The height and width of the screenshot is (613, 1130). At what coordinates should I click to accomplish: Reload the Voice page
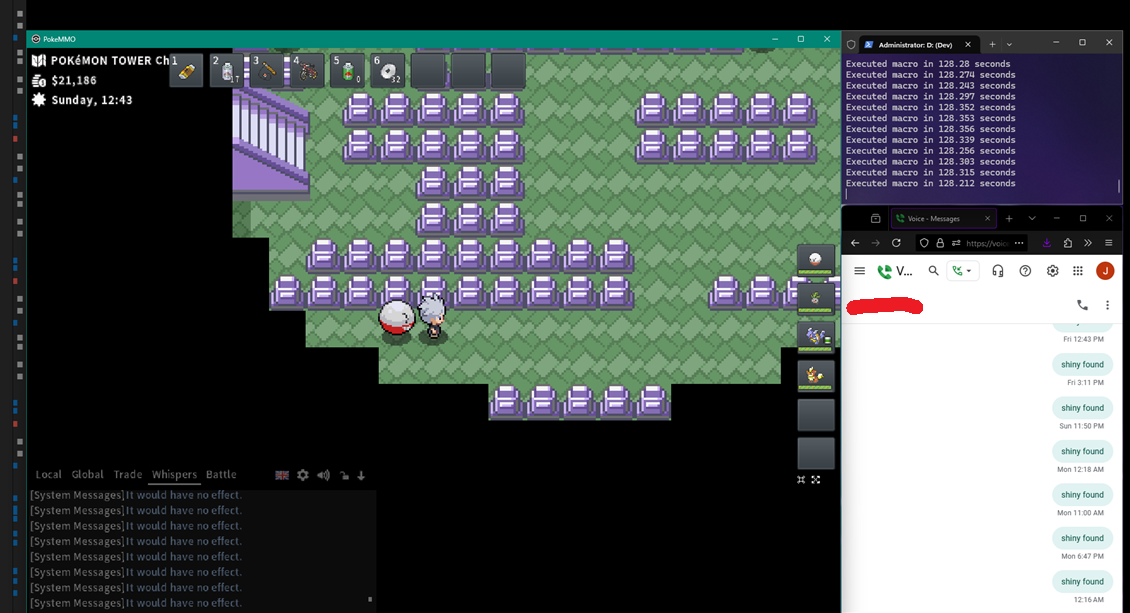coord(897,243)
